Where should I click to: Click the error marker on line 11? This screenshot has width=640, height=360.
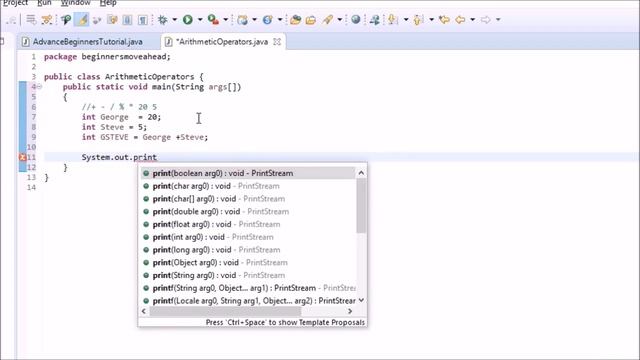coord(23,157)
